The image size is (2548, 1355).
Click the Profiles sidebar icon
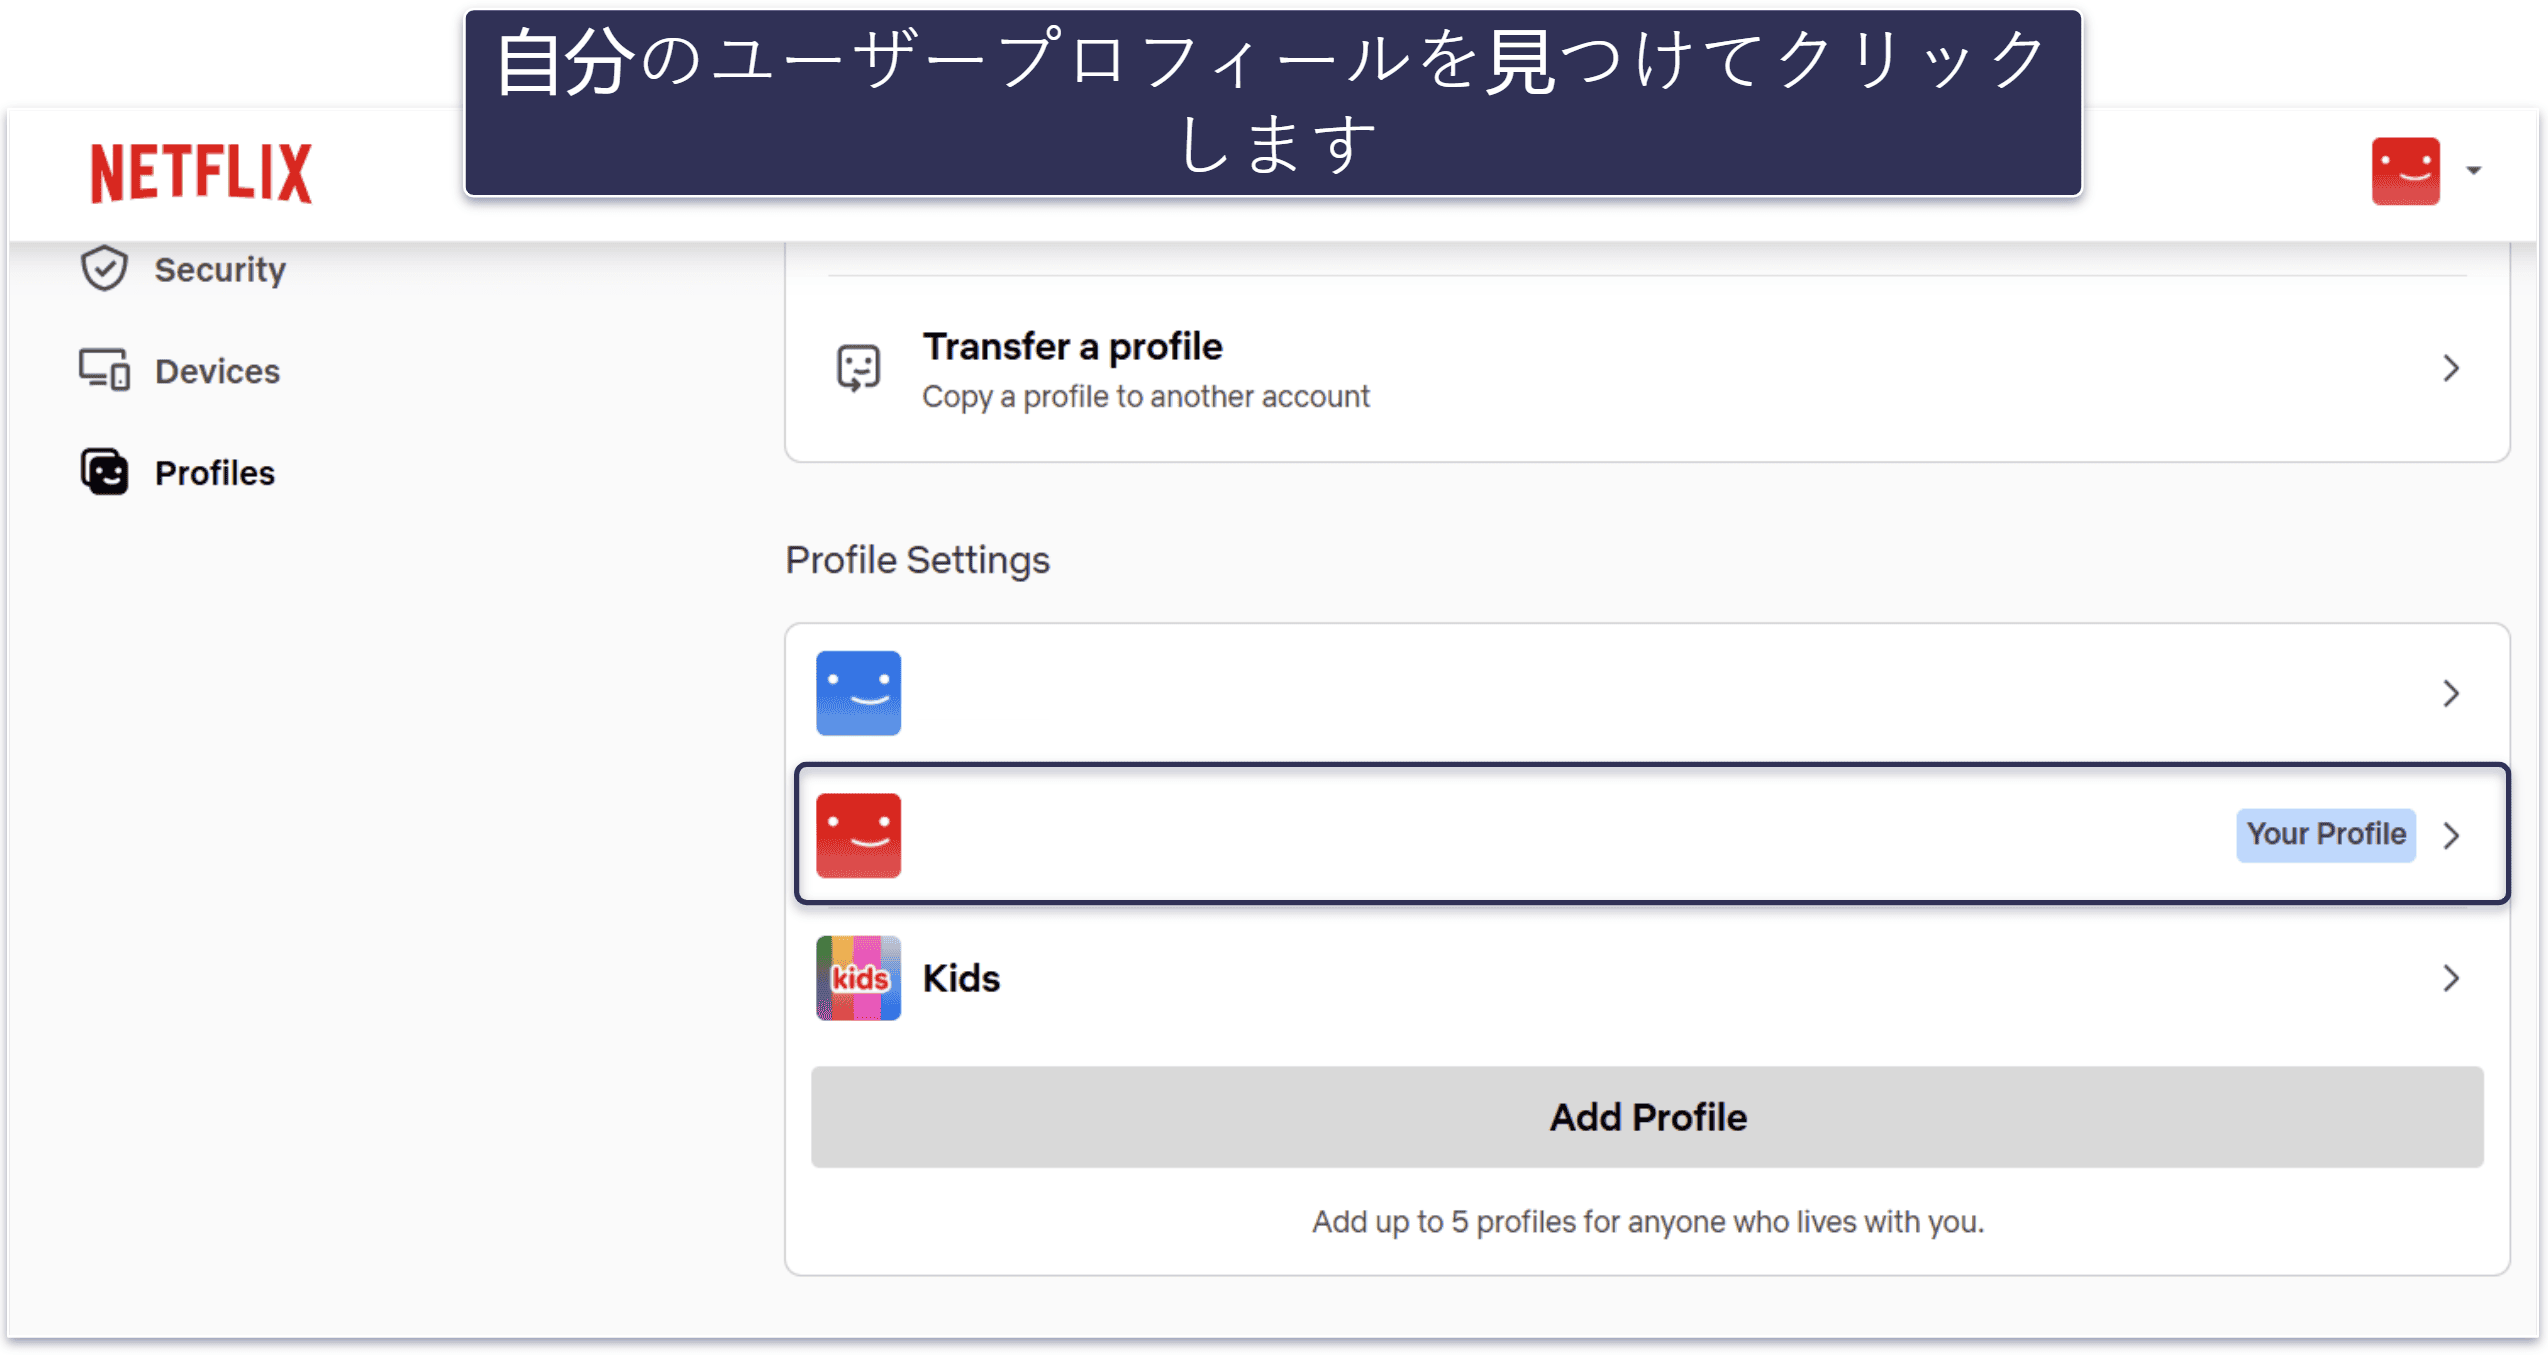[104, 472]
